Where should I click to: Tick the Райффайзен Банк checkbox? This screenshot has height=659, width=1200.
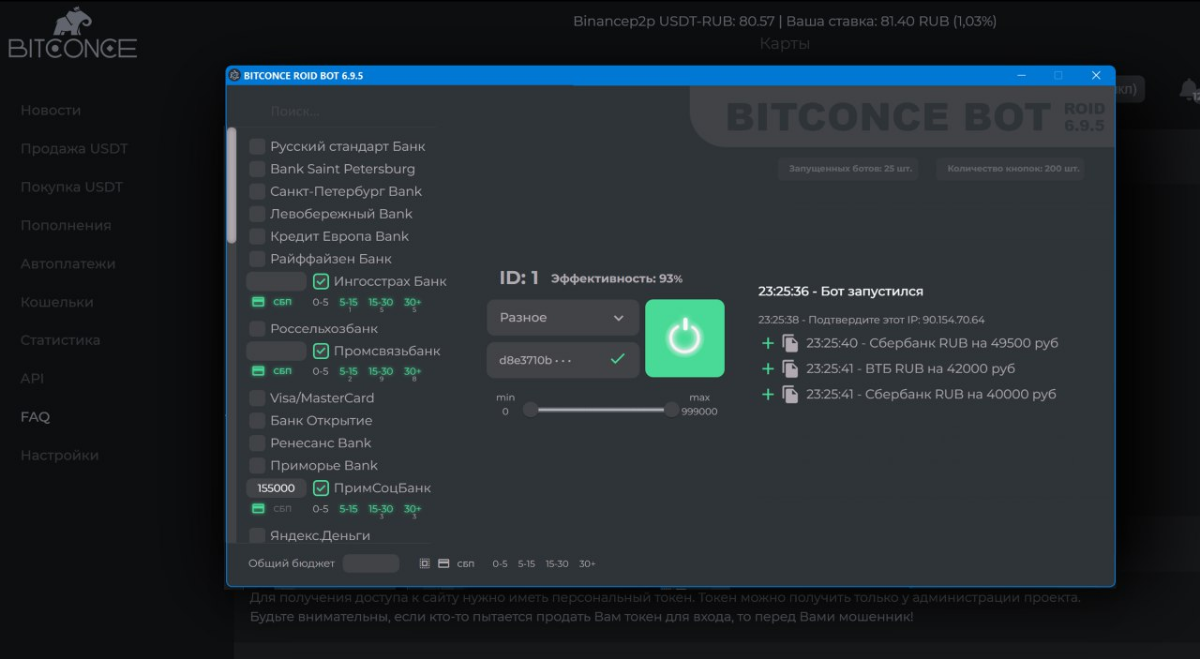(x=257, y=259)
